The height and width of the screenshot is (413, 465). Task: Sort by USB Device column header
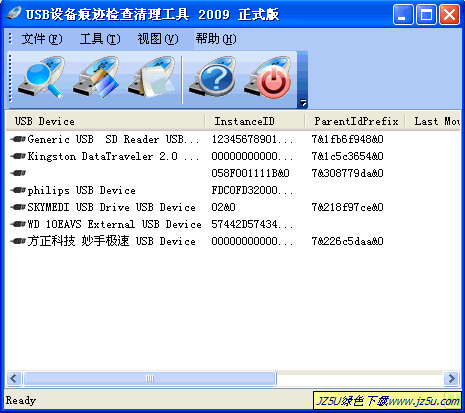click(105, 121)
